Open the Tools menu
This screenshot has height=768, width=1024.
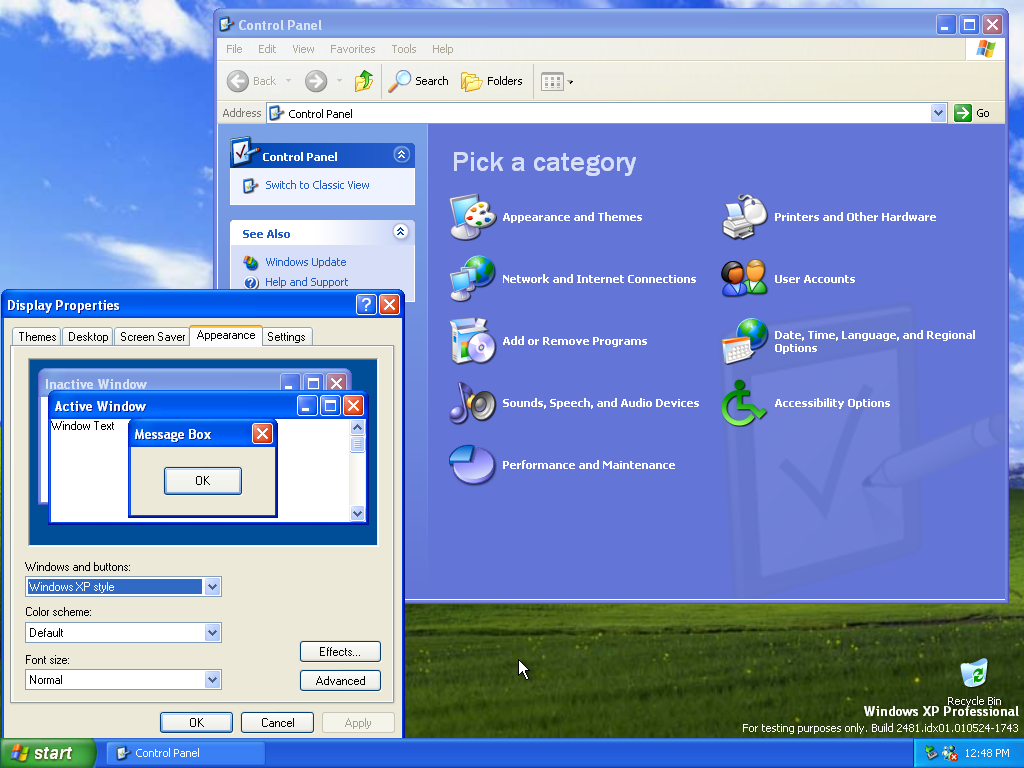pos(404,49)
